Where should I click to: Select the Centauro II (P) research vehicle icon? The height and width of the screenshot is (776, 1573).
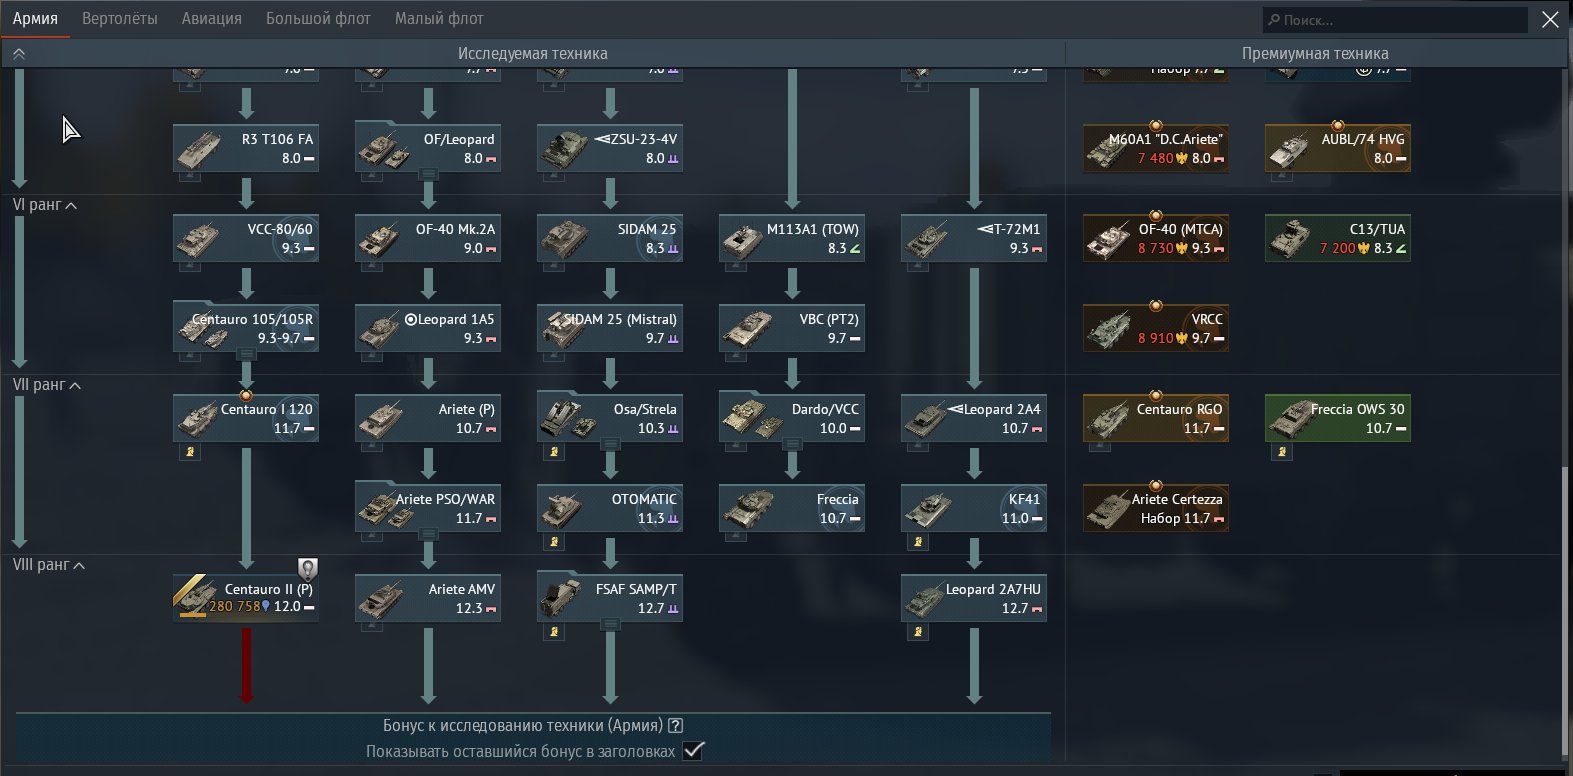pyautogui.click(x=197, y=597)
